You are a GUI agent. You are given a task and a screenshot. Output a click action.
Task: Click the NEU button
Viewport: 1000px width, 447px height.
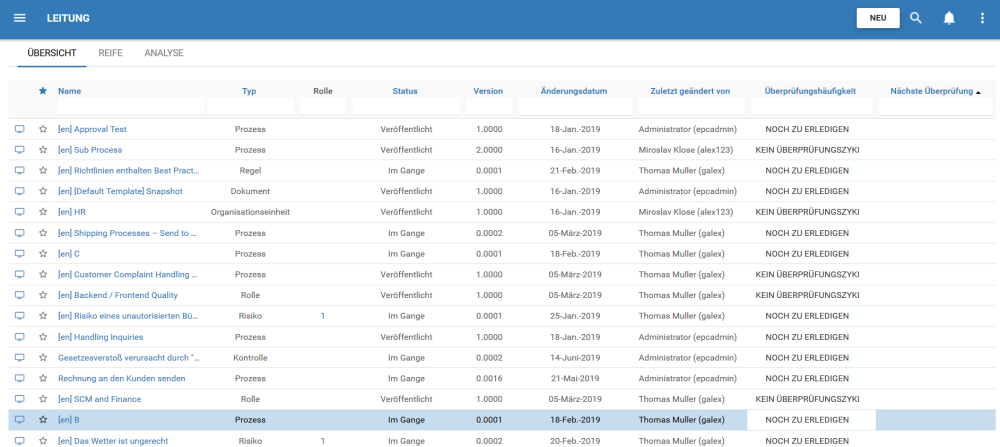(x=878, y=18)
